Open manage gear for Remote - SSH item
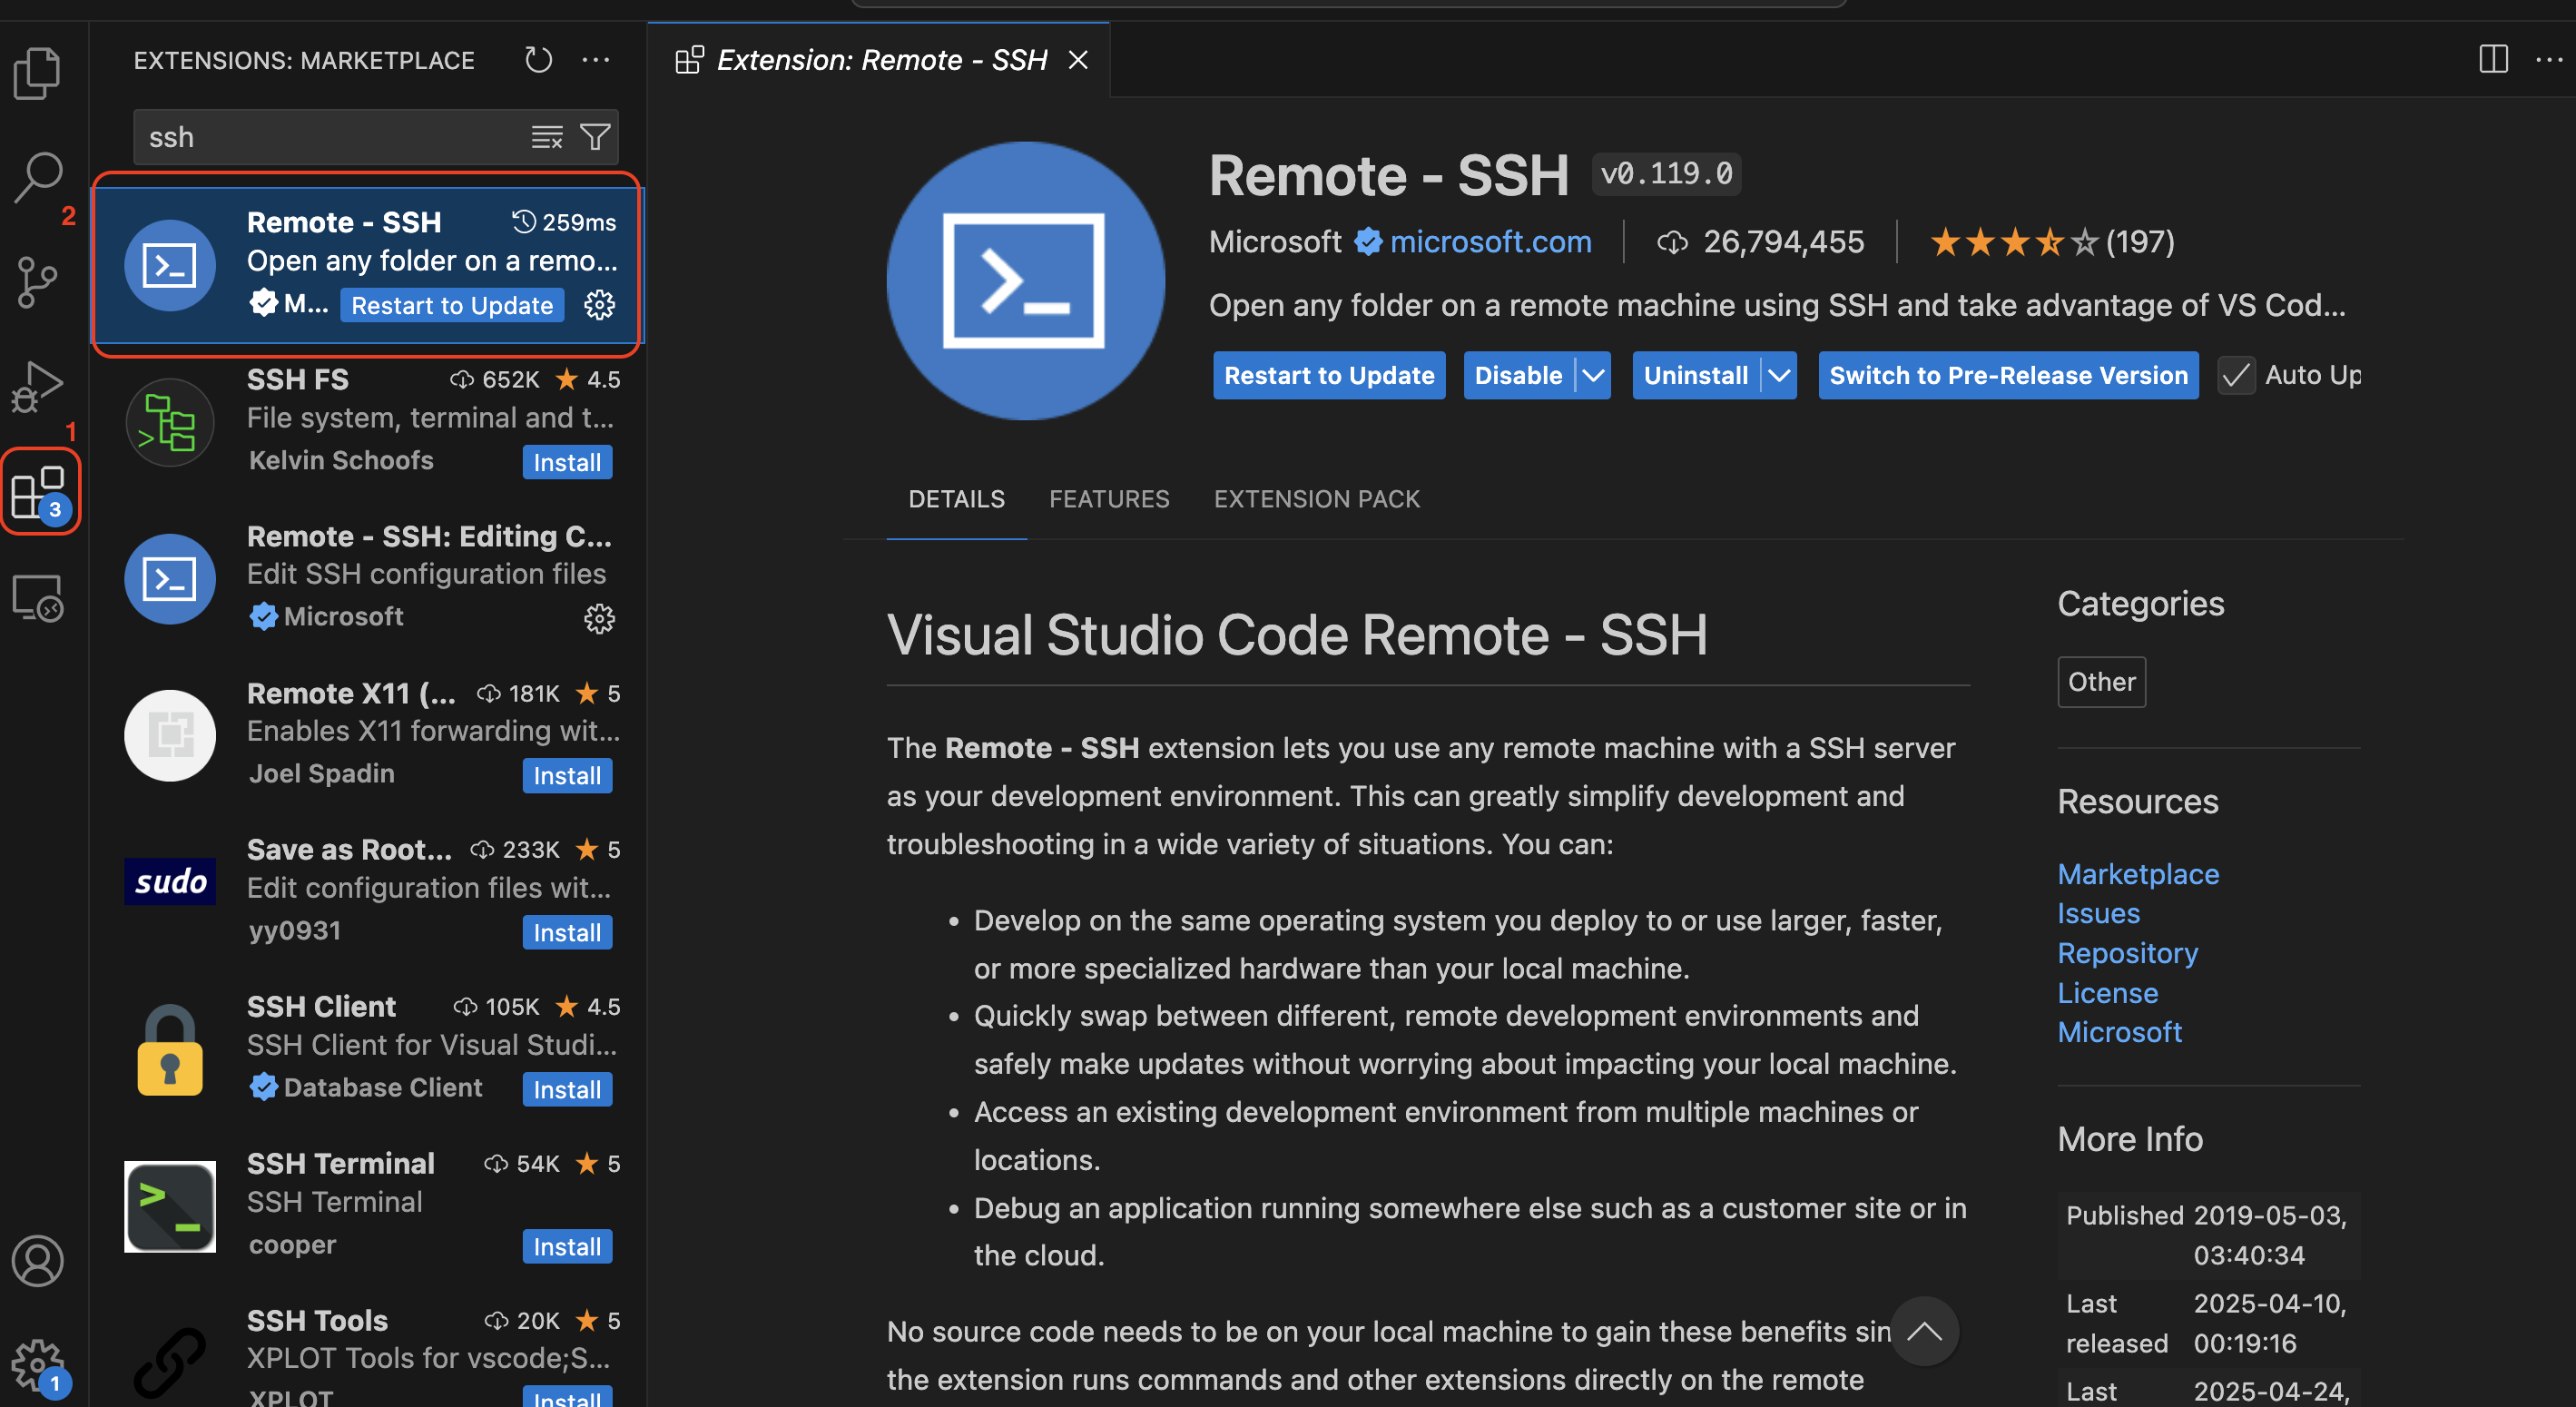Screen dimensions: 2576x1407 pyautogui.click(x=599, y=305)
